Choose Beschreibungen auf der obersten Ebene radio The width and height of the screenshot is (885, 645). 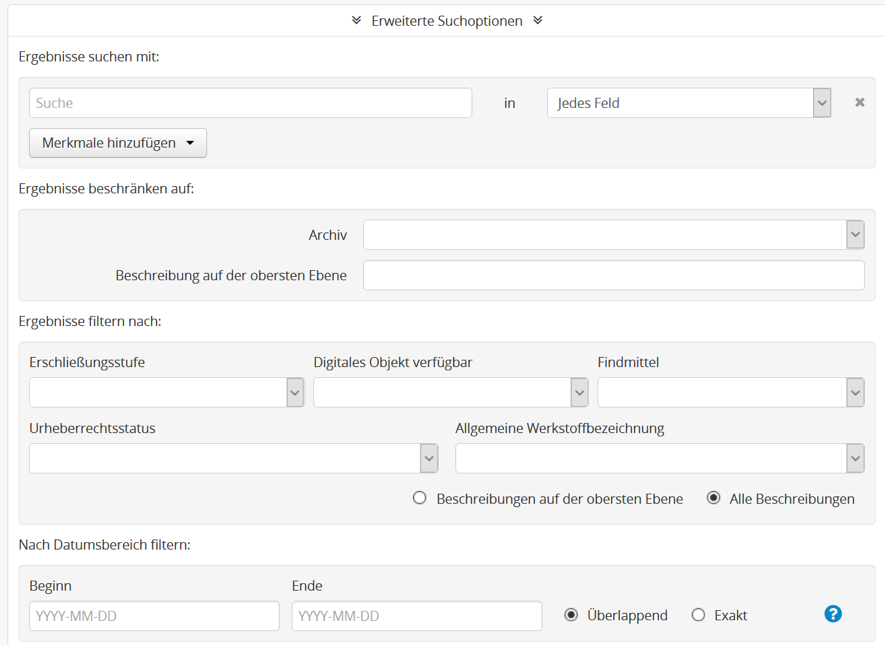(x=420, y=498)
